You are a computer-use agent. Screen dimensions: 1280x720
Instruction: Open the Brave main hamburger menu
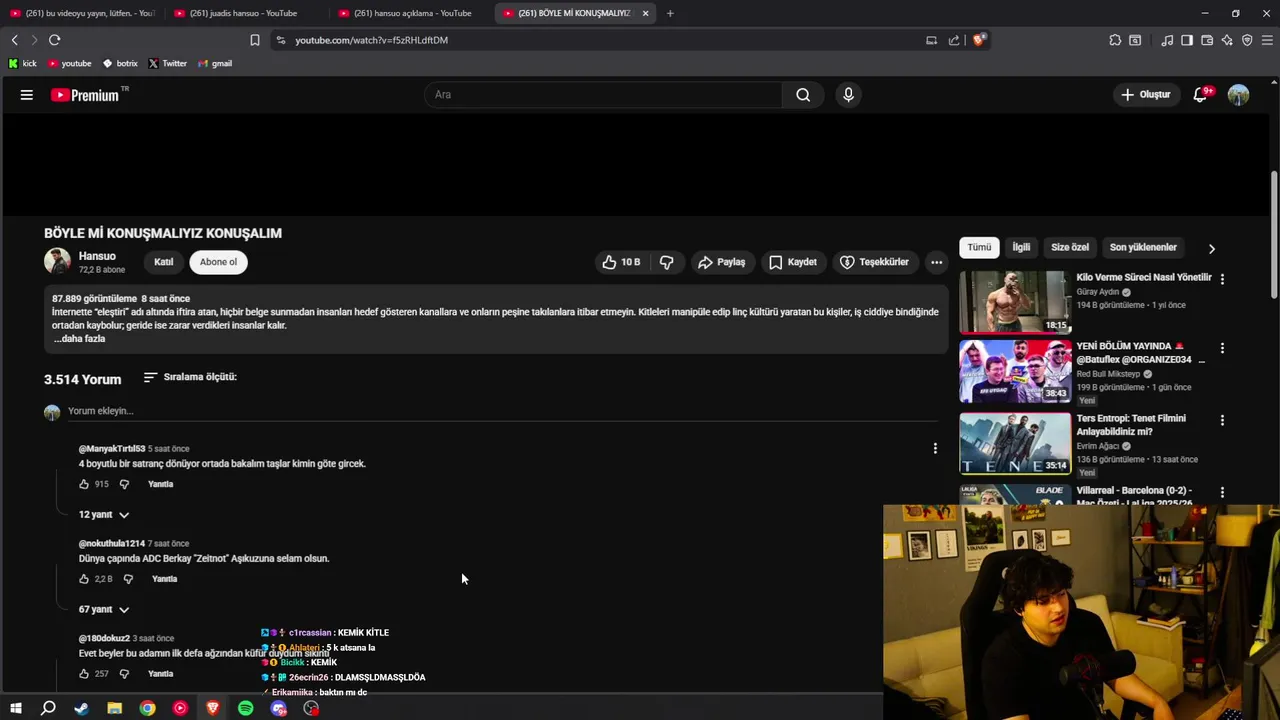(1267, 40)
